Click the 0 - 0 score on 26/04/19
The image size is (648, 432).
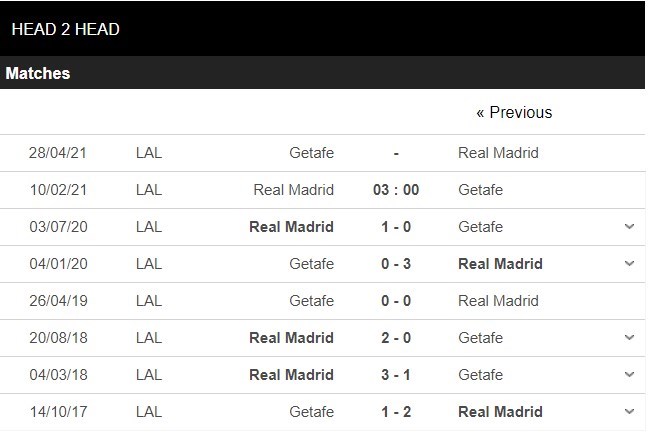click(x=396, y=301)
